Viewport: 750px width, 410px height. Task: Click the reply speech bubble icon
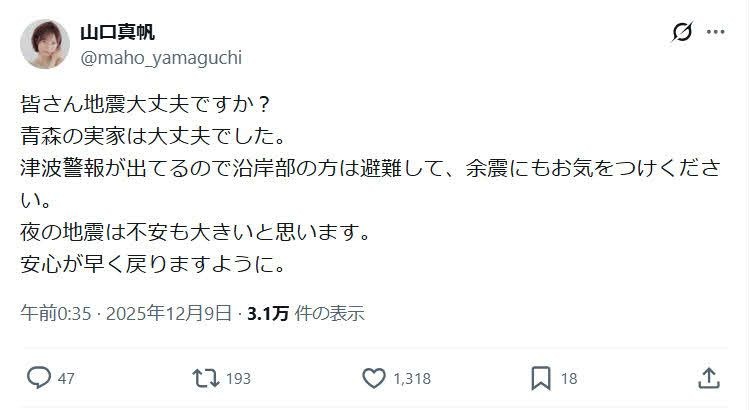[39, 378]
